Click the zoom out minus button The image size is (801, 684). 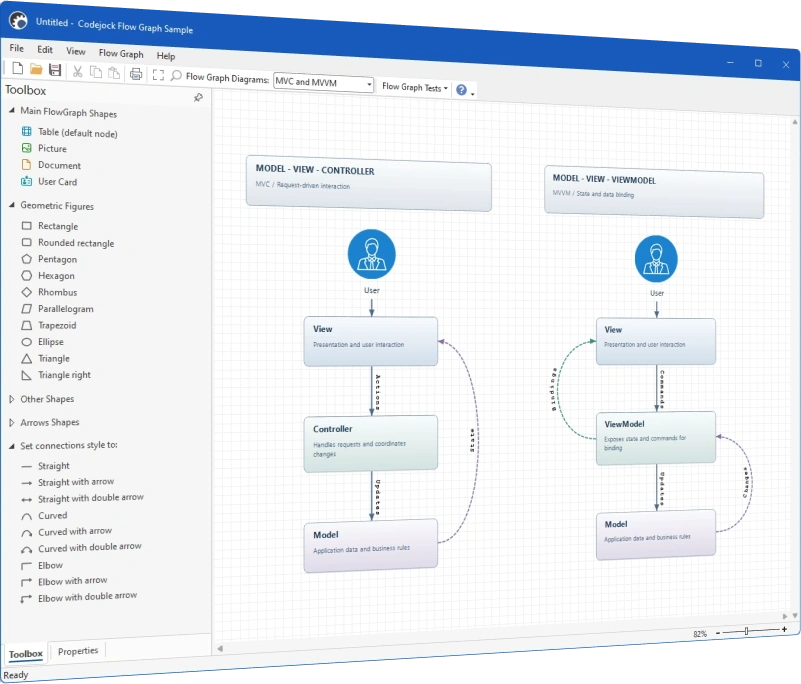[718, 633]
